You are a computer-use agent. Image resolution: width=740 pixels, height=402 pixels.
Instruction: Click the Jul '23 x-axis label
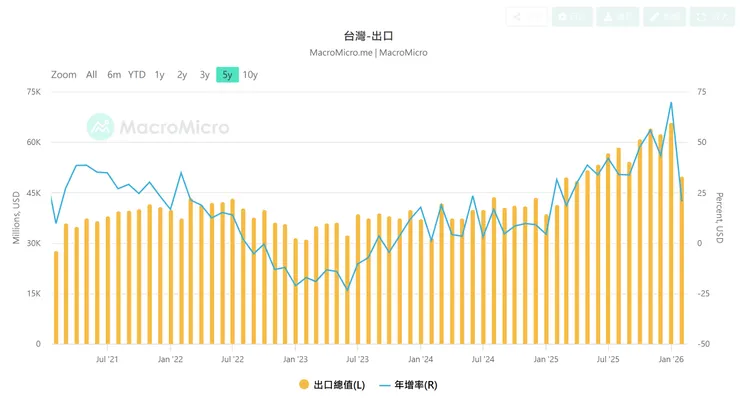pos(357,359)
